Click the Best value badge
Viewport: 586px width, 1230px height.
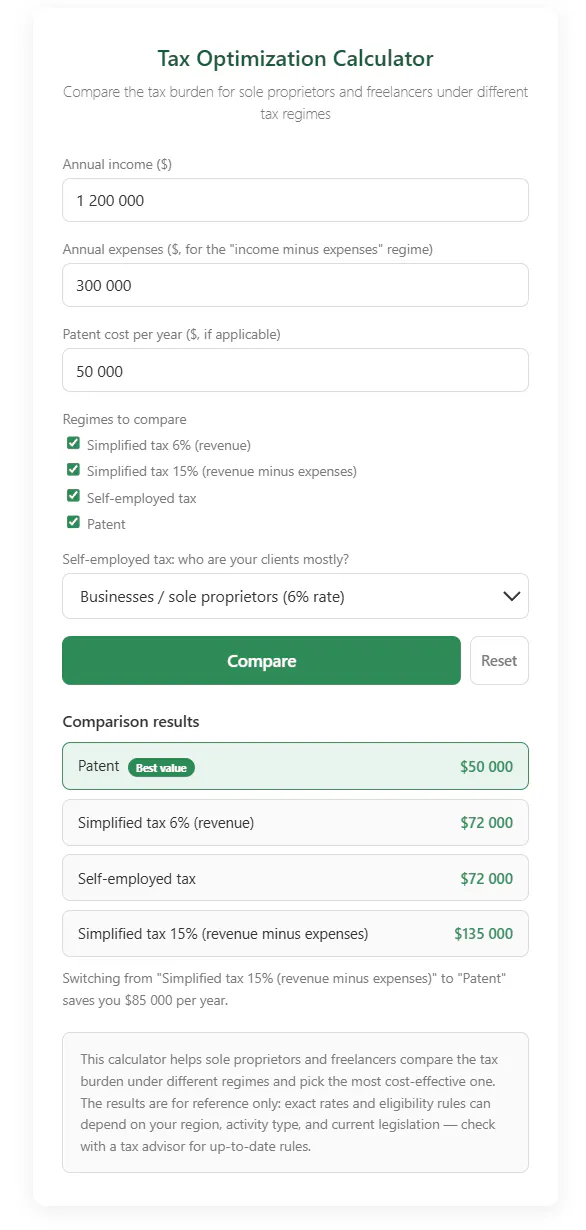pos(161,768)
